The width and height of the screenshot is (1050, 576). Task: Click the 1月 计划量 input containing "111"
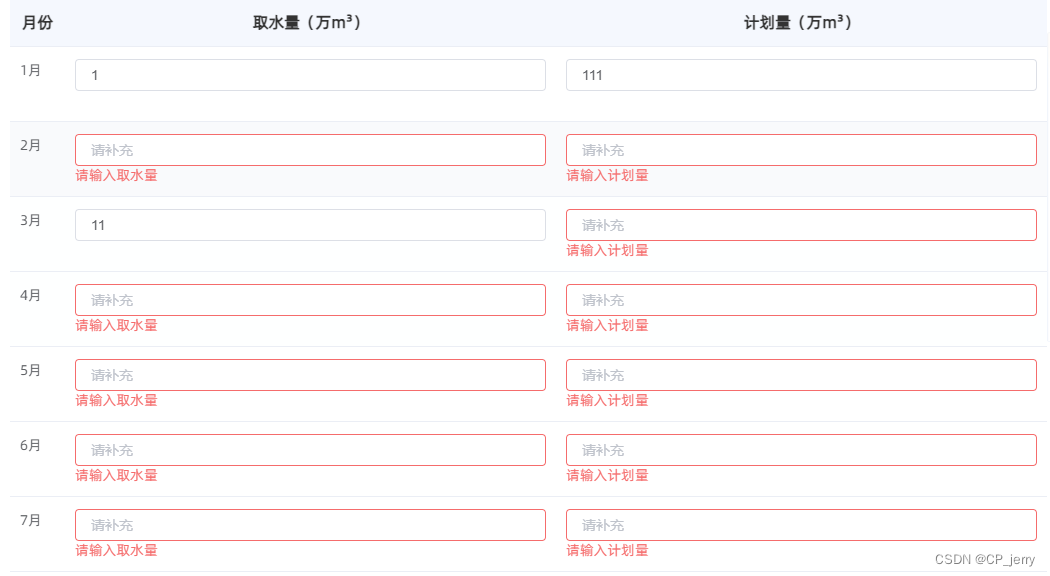(x=800, y=74)
